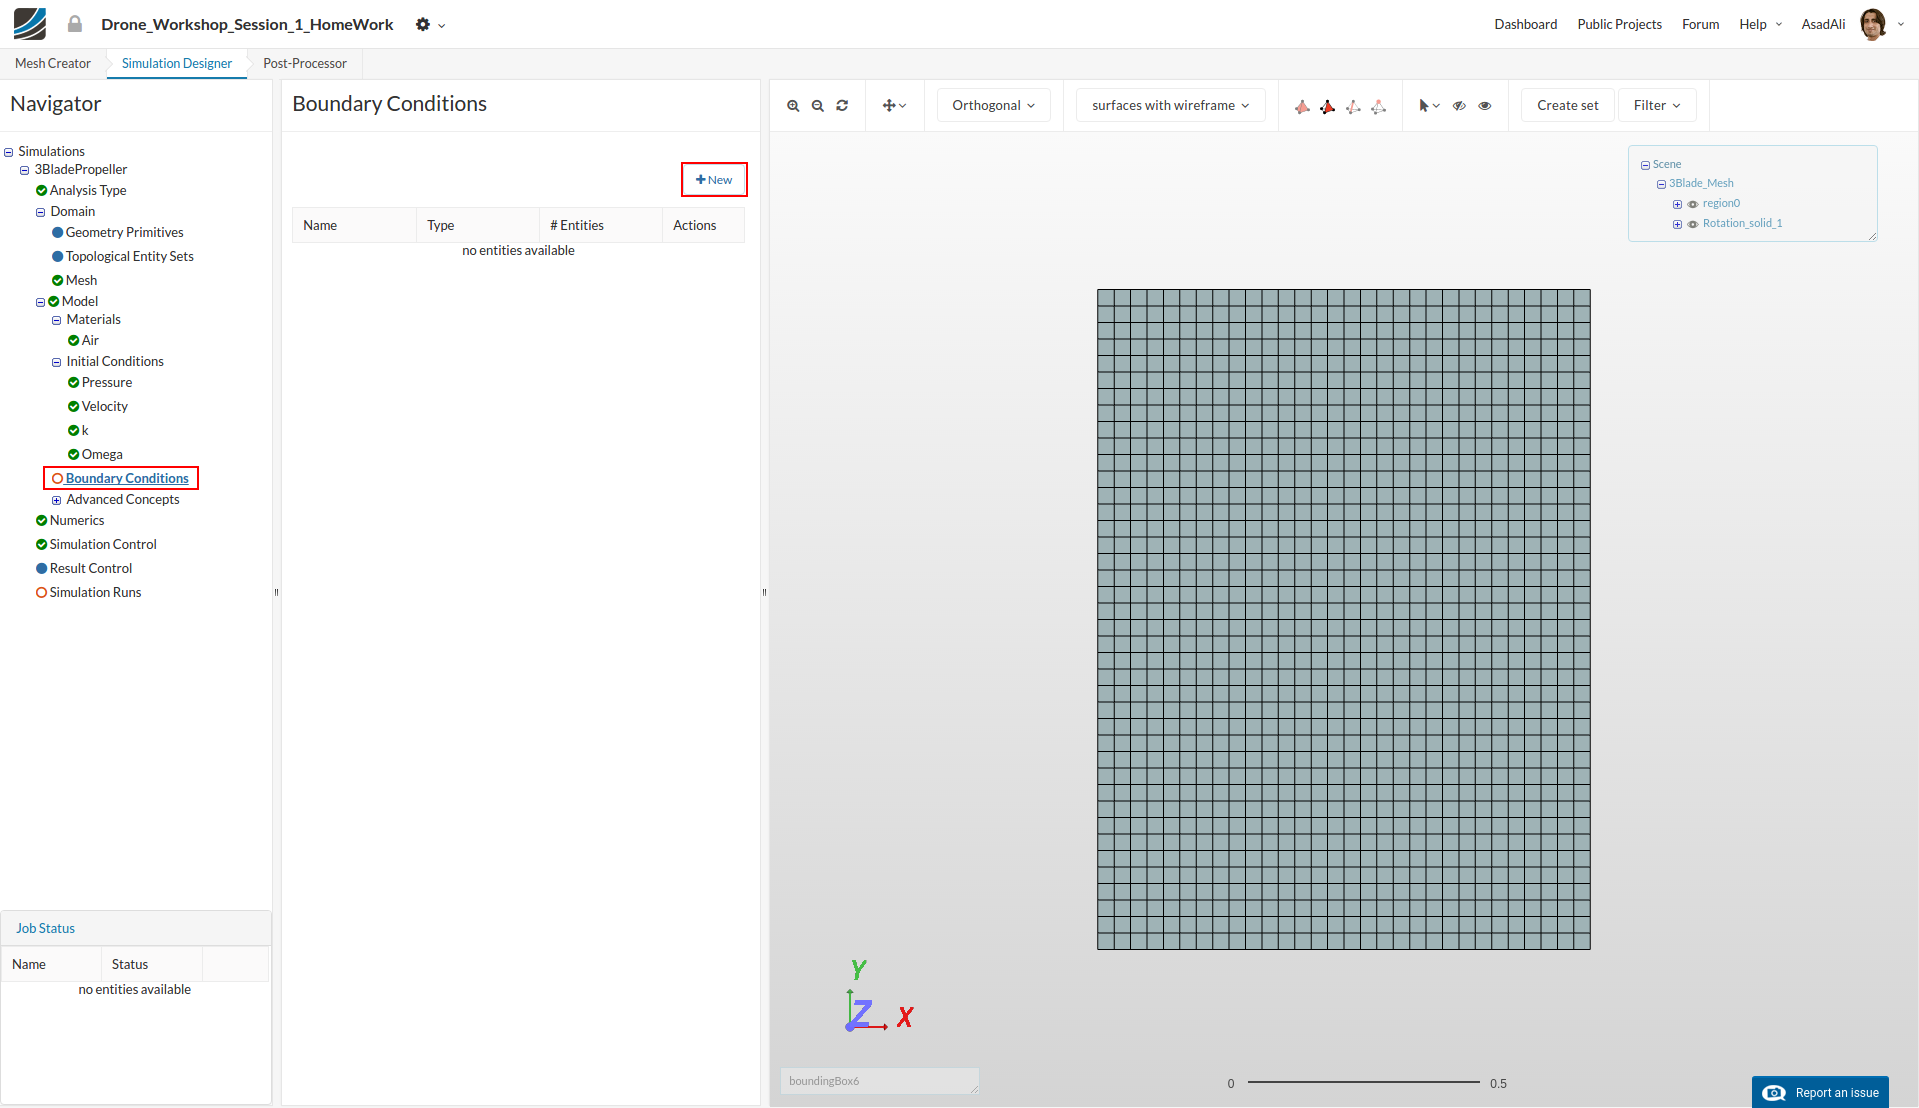Click the mesh in the 3D viewport
The height and width of the screenshot is (1108, 1919).
click(x=1343, y=619)
